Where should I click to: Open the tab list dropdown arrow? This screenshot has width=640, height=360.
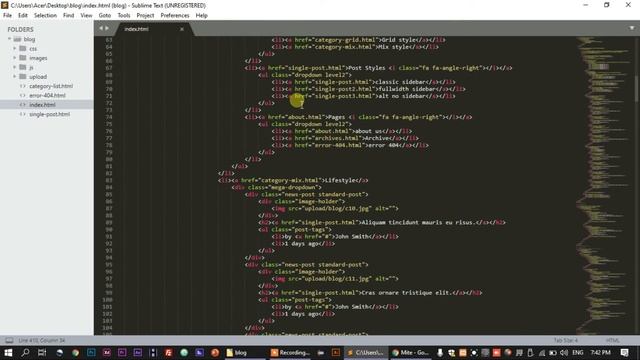coord(631,28)
